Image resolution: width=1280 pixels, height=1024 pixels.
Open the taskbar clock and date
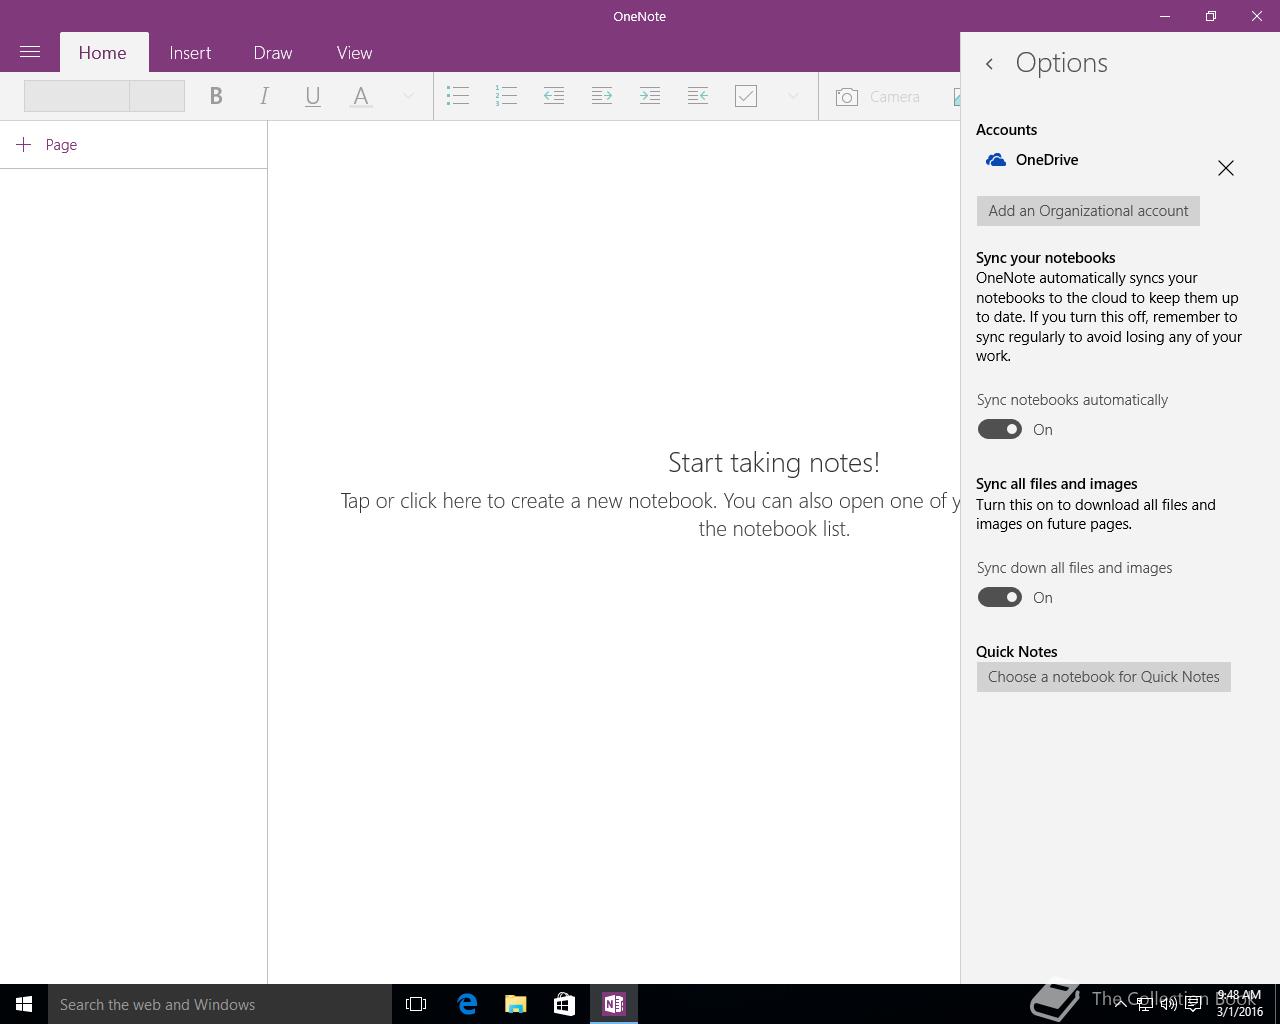(1240, 1004)
